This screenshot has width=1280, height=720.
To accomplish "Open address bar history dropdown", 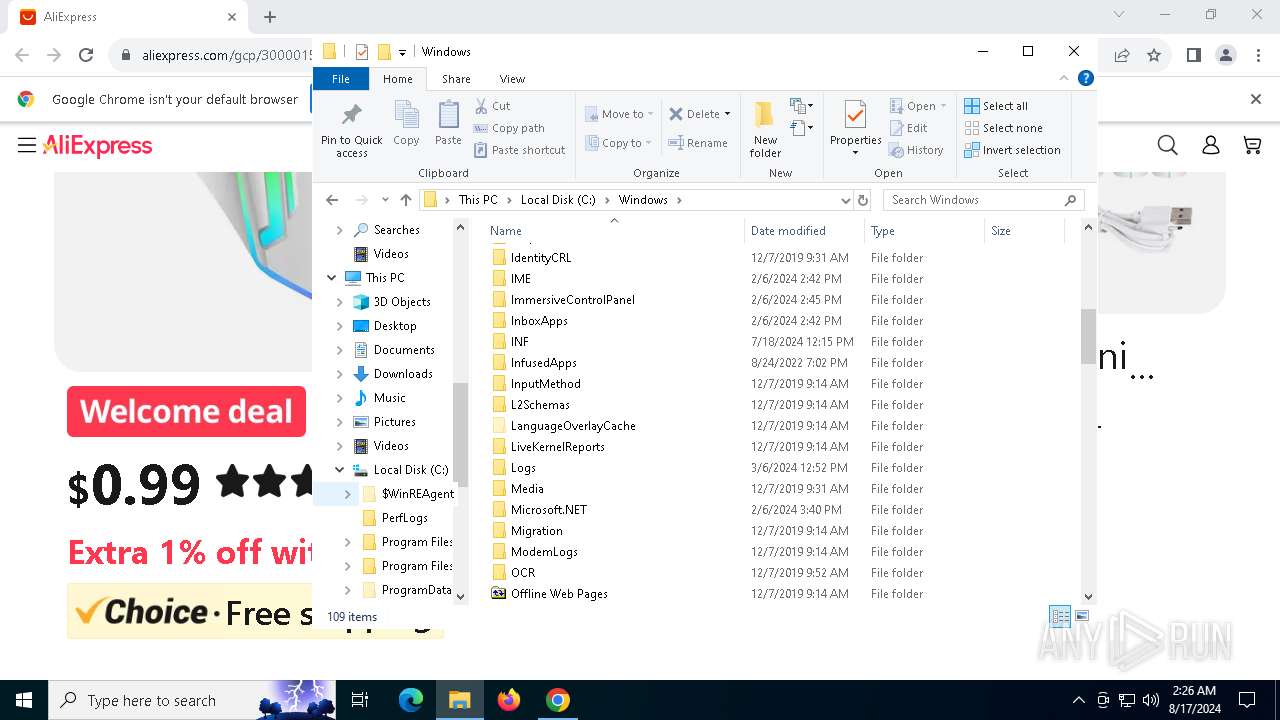I will point(845,200).
